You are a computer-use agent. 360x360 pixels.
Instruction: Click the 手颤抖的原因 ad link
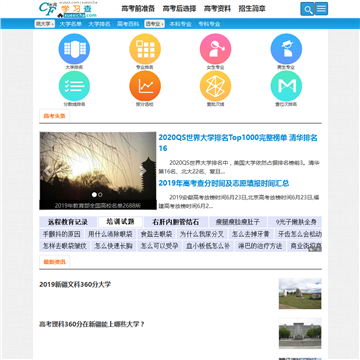(x=61, y=234)
